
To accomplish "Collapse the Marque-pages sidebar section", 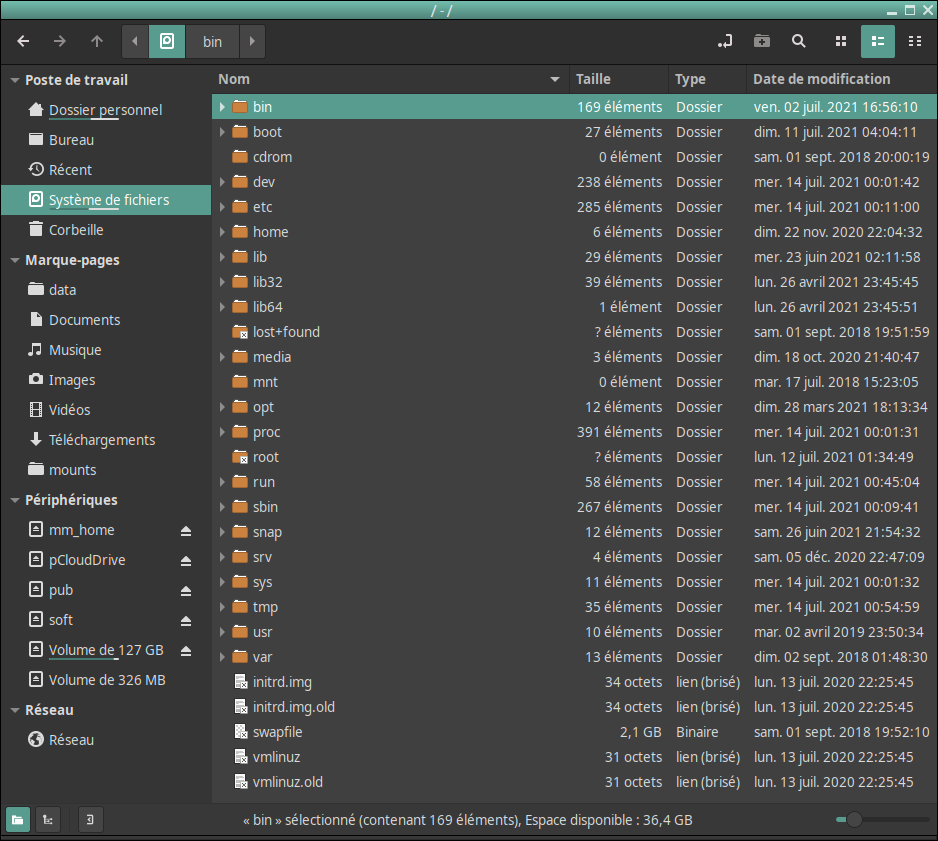I will [15, 260].
